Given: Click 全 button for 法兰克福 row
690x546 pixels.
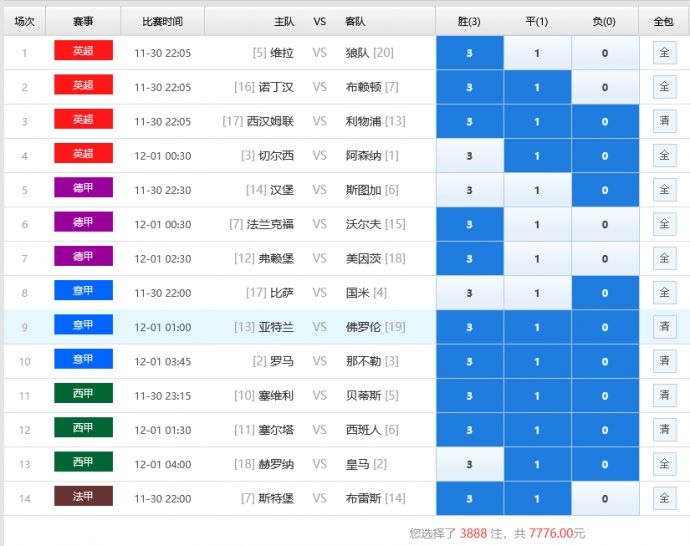Looking at the screenshot, I should pos(664,224).
